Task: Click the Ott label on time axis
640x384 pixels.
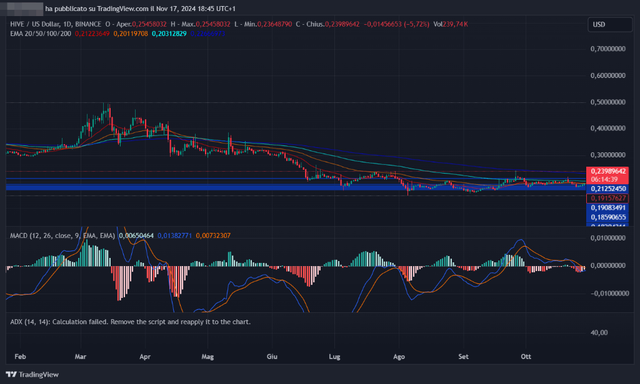Action: (526, 357)
